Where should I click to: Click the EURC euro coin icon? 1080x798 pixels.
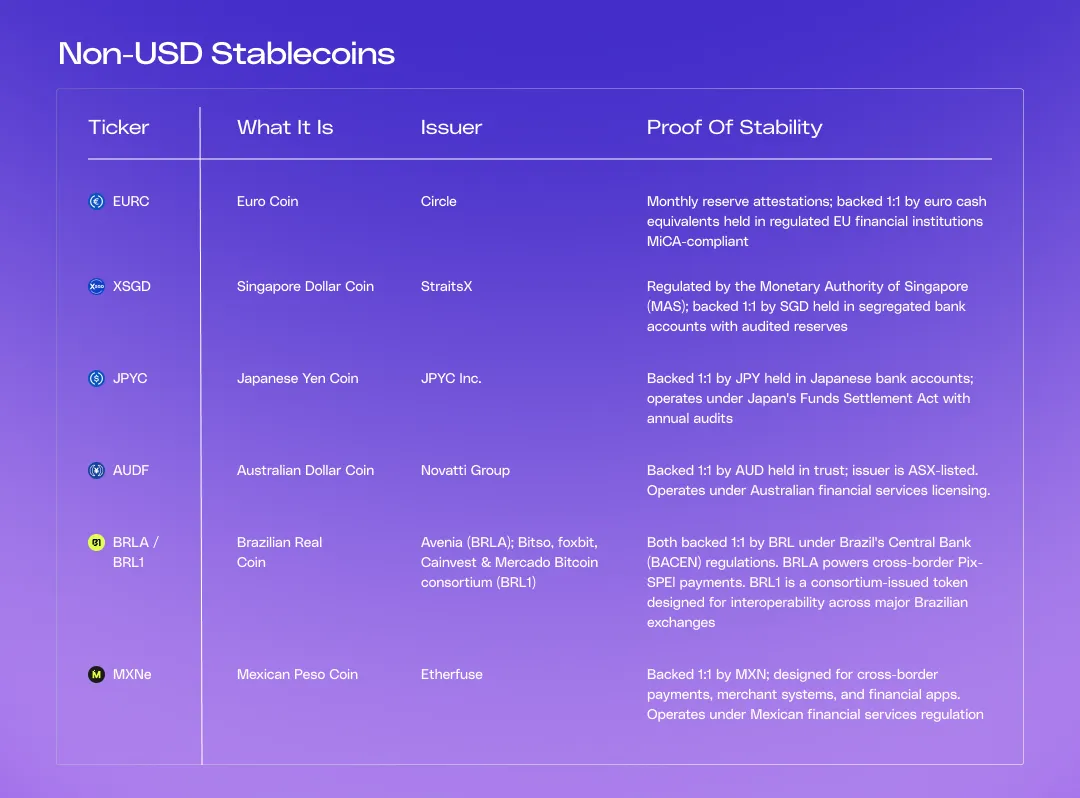point(96,201)
